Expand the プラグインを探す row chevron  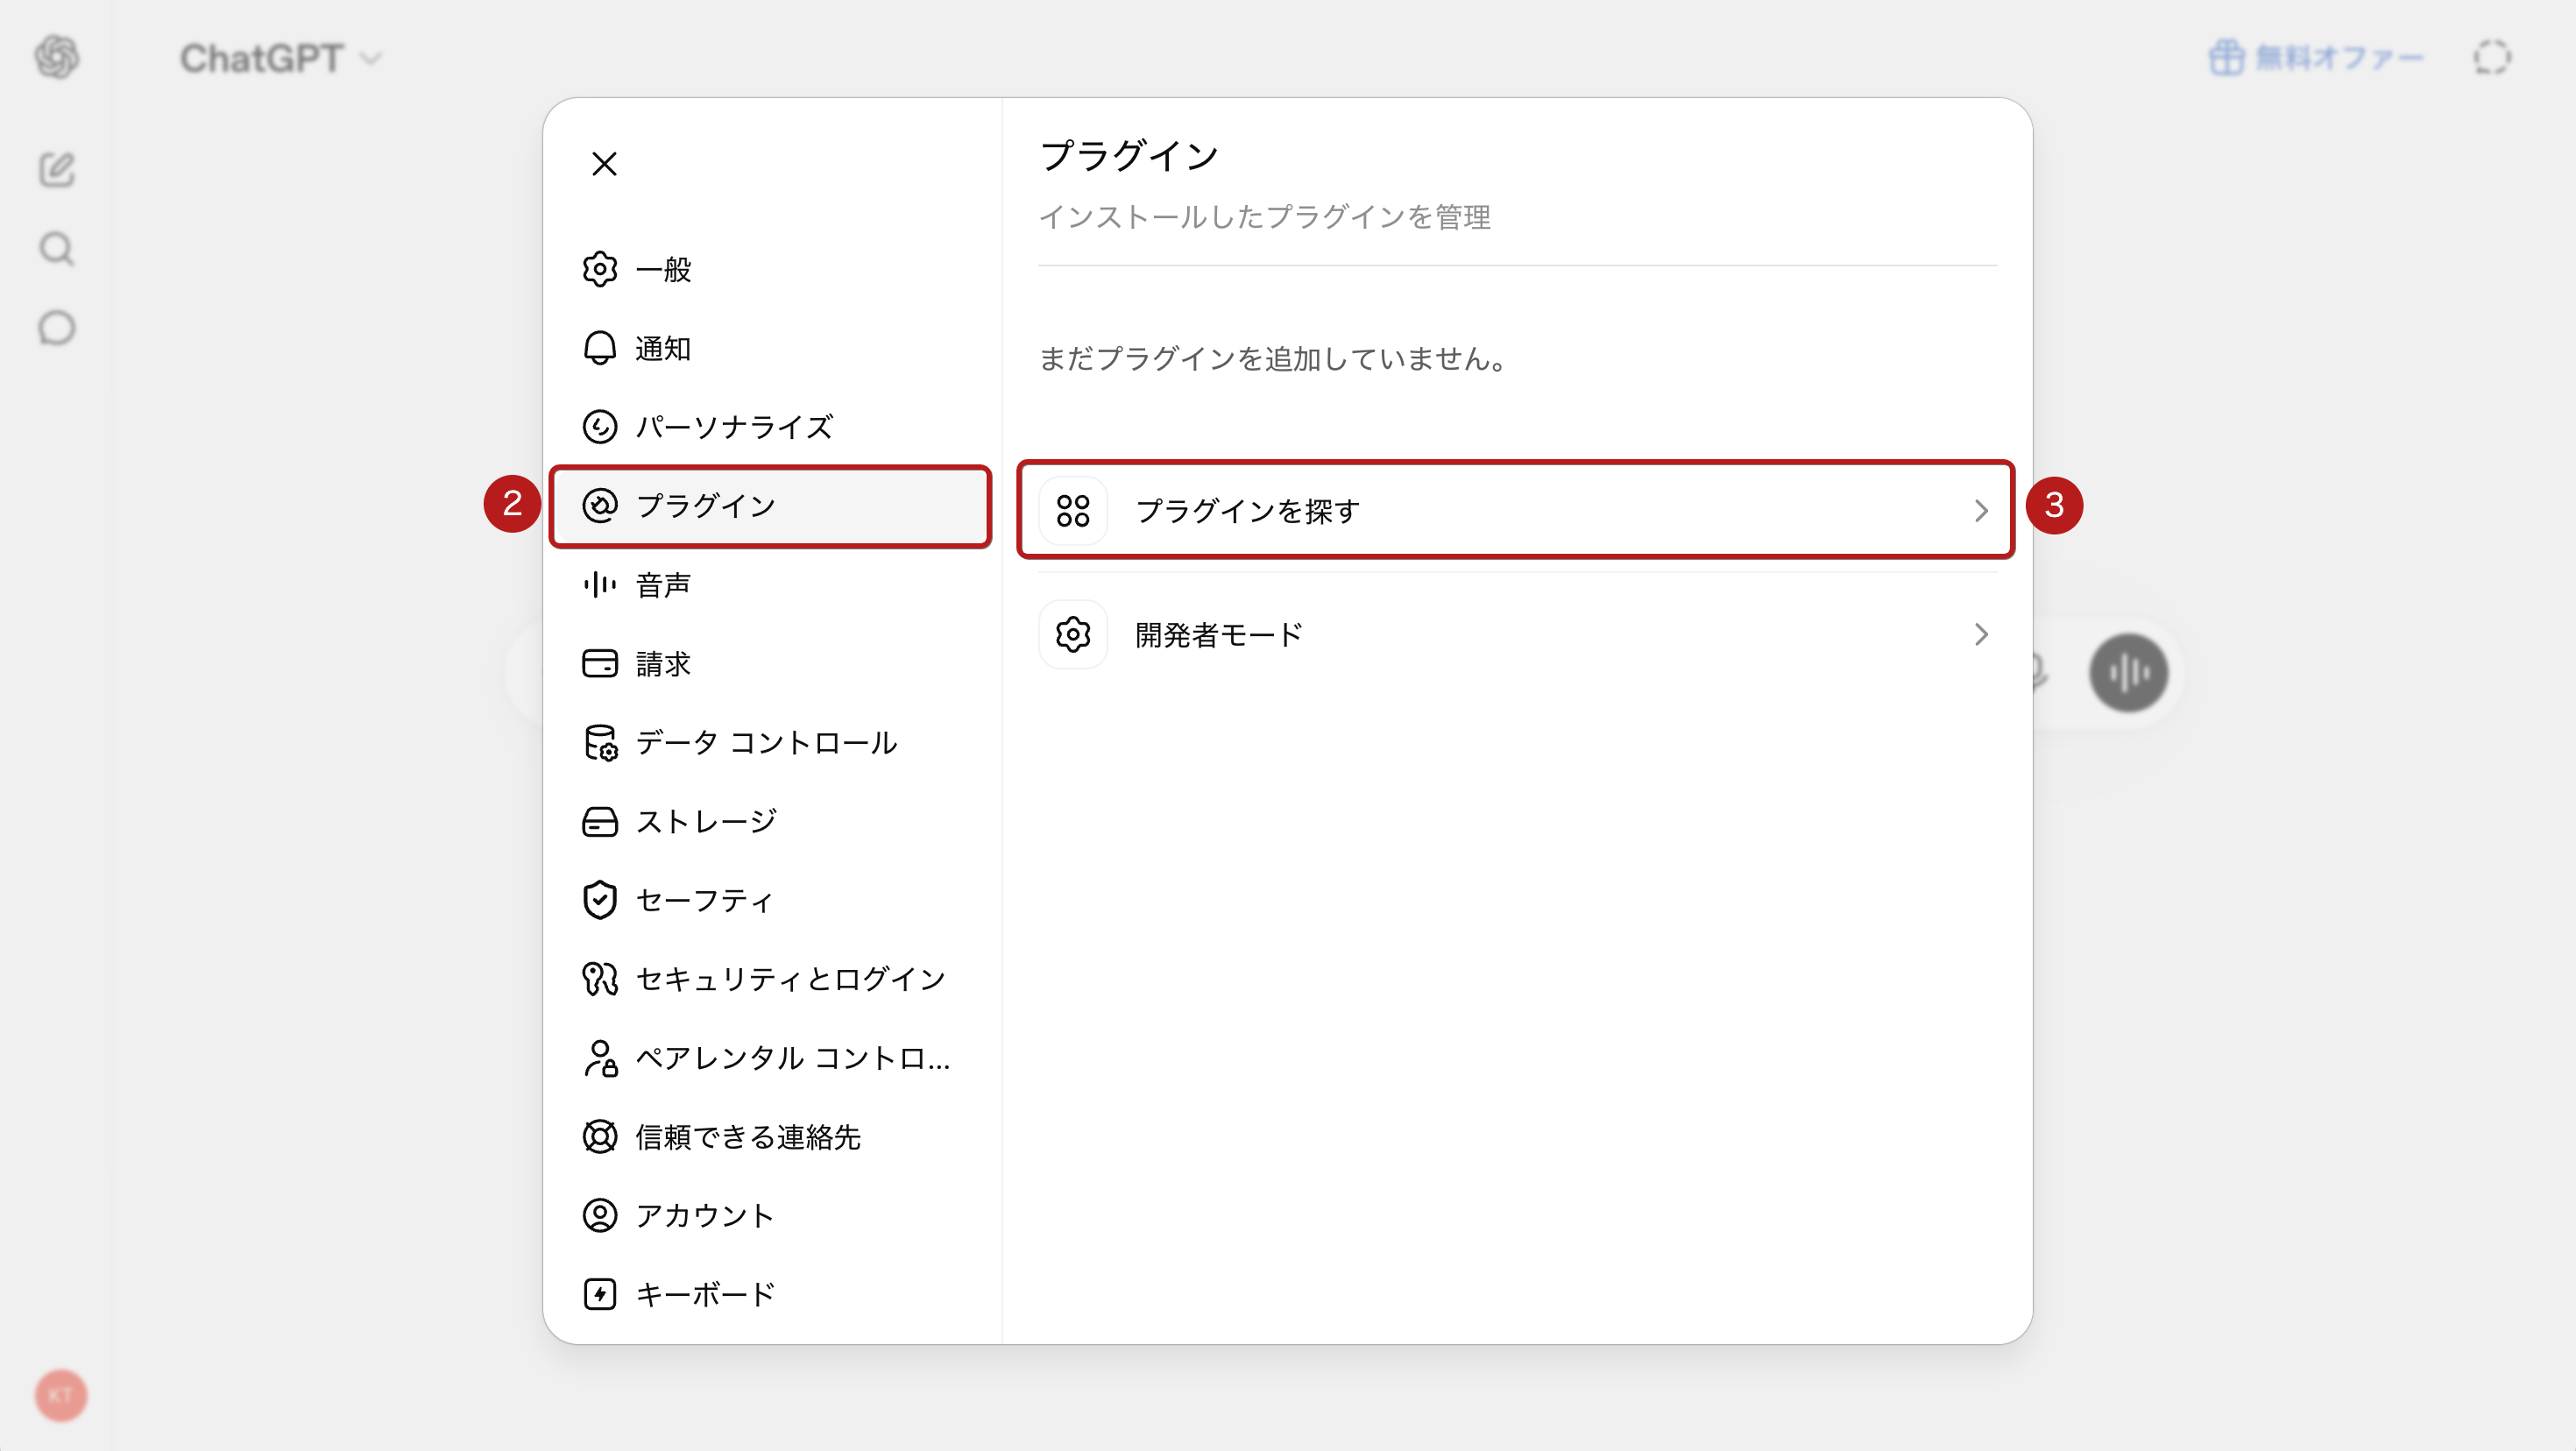[x=1981, y=511]
